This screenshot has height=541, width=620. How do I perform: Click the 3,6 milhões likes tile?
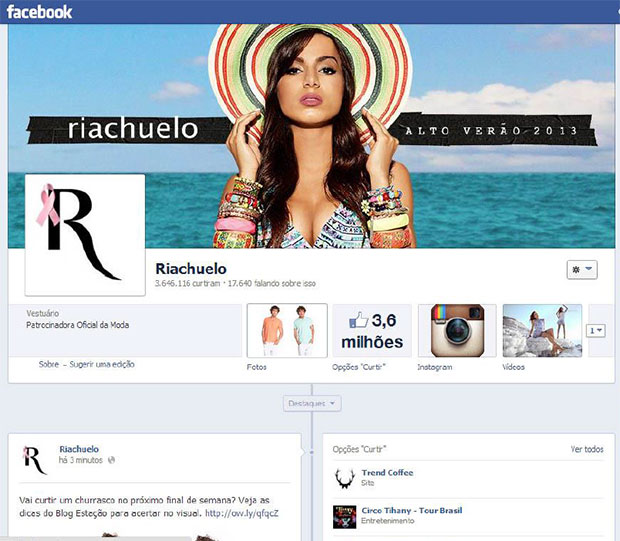[x=372, y=331]
